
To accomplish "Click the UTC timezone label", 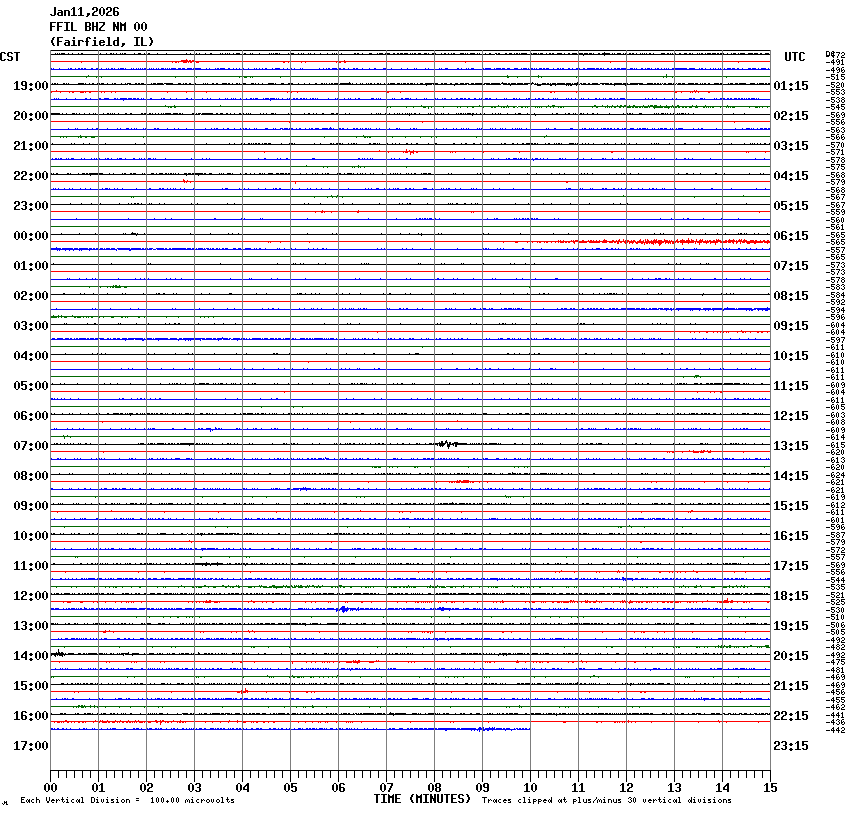I will [795, 57].
